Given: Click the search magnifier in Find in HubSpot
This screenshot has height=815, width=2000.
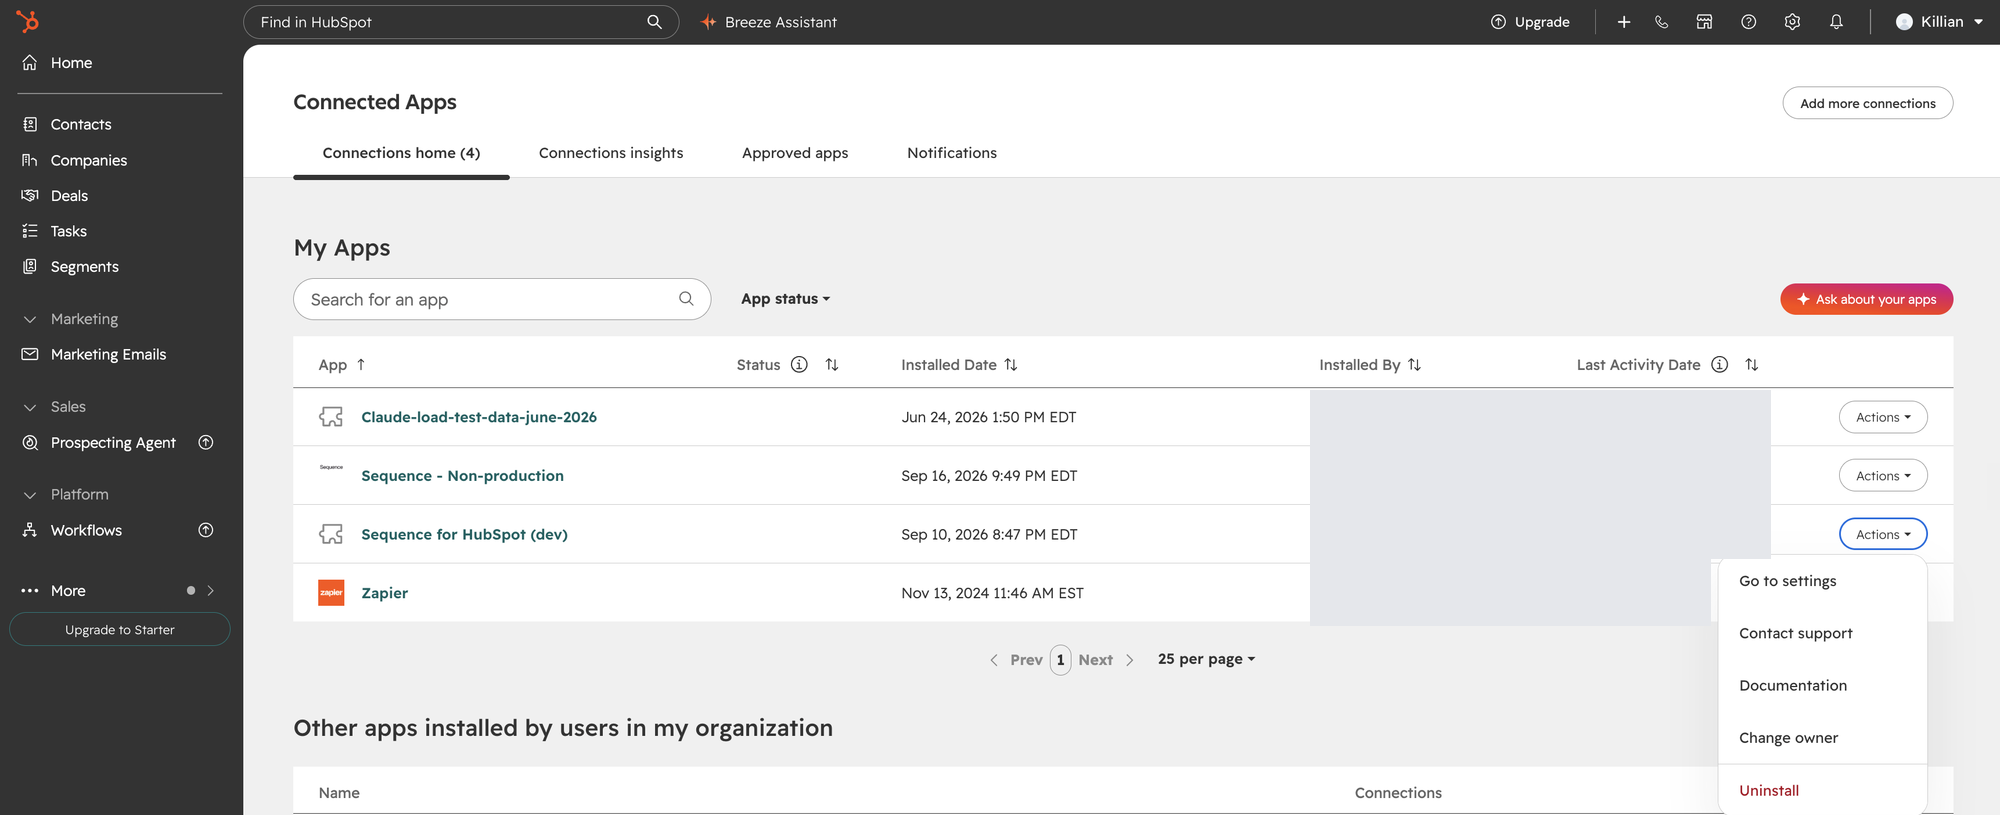Looking at the screenshot, I should click(x=654, y=22).
